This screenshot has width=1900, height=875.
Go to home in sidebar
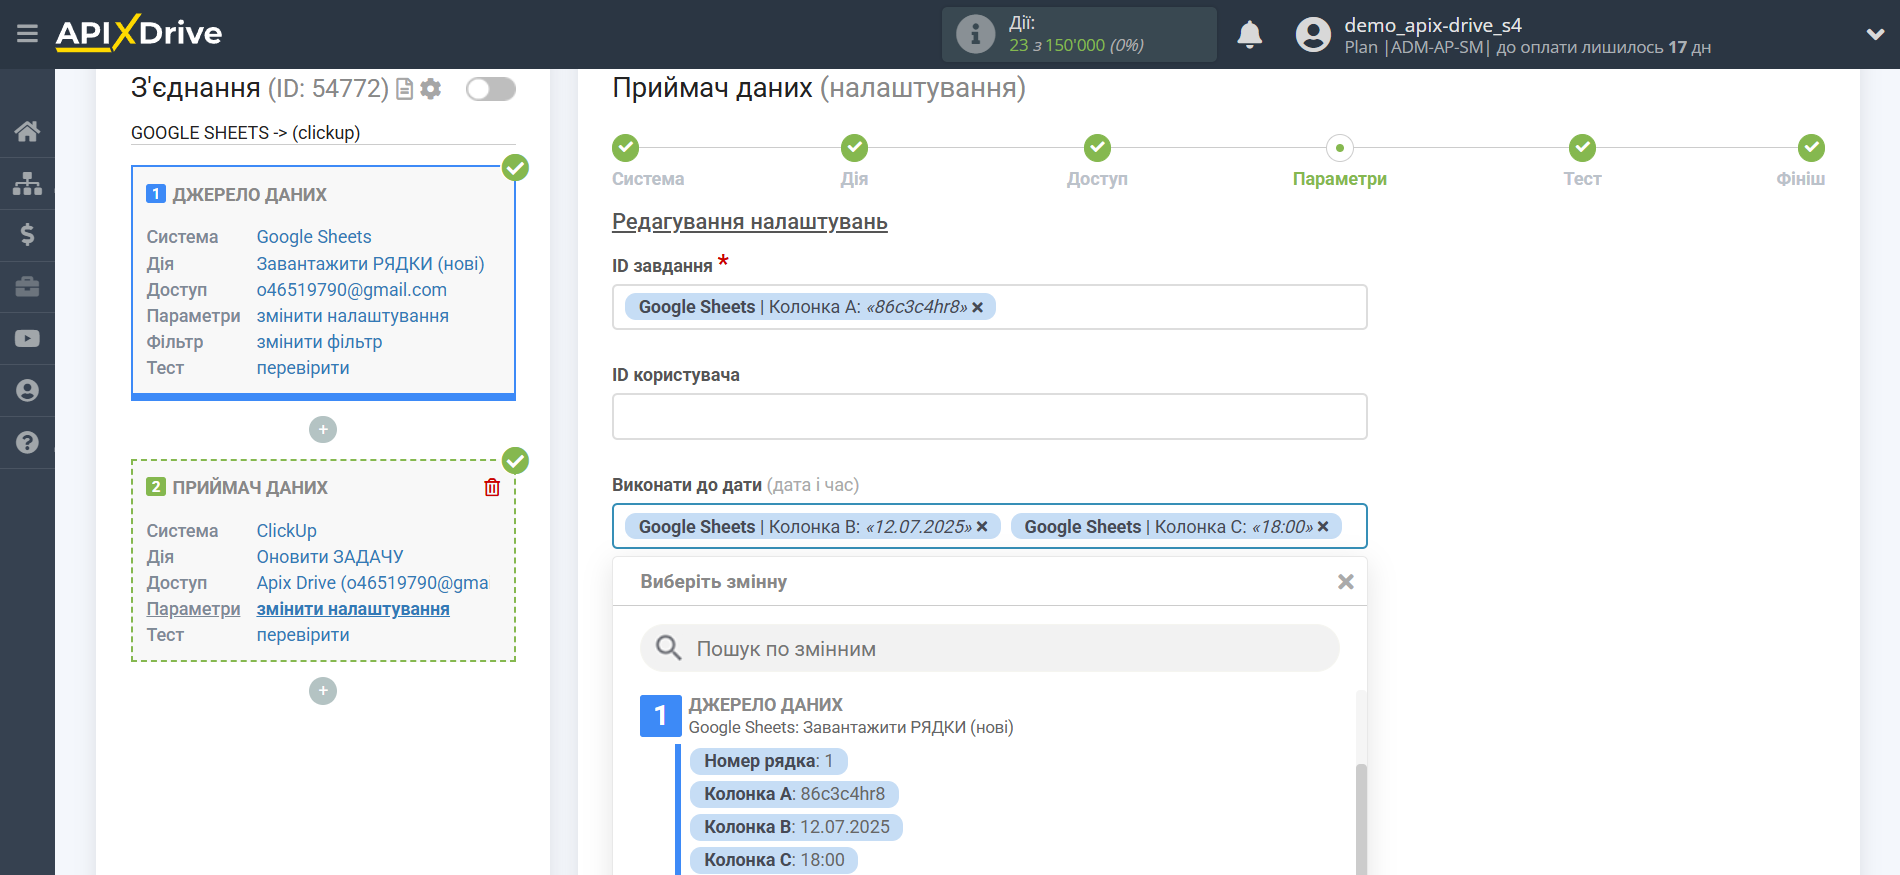point(27,131)
